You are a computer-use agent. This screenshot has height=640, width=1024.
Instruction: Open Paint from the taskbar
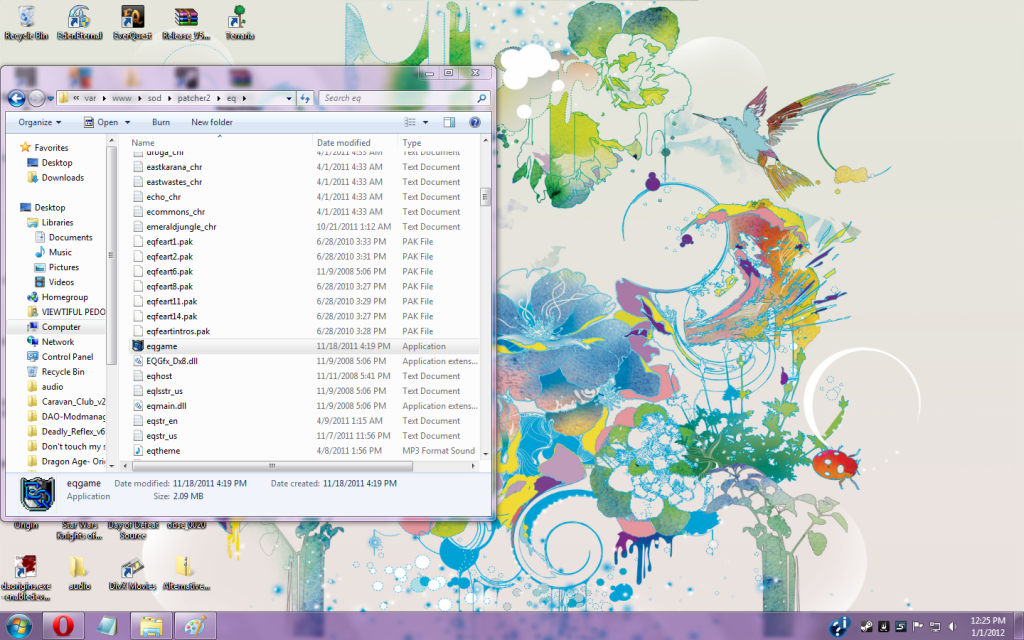click(x=195, y=626)
